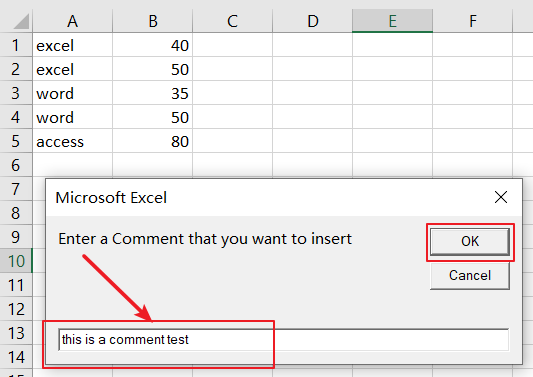This screenshot has width=533, height=377.
Task: Click cell B1 with value 40
Action: click(x=153, y=45)
